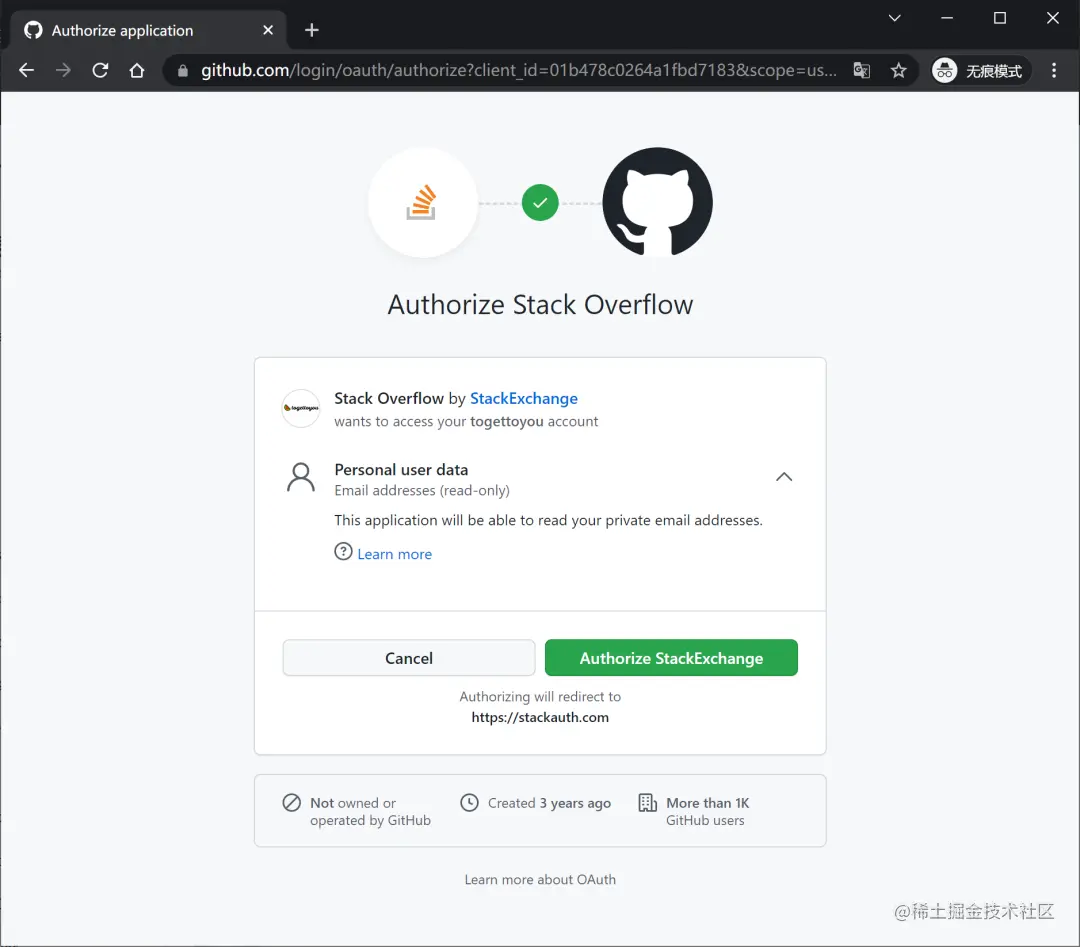Screen dimensions: 1080x947
Task: Click the Cancel button
Action: 408,658
